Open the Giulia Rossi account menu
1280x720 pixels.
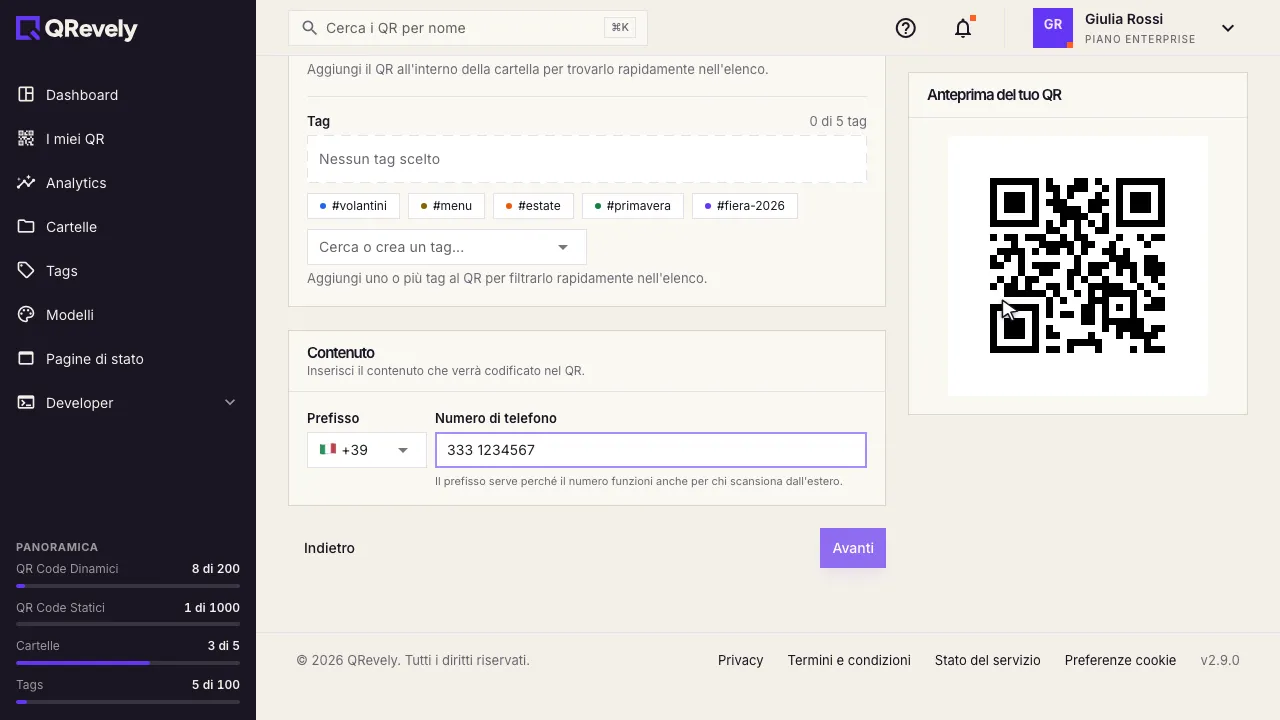(x=1134, y=28)
